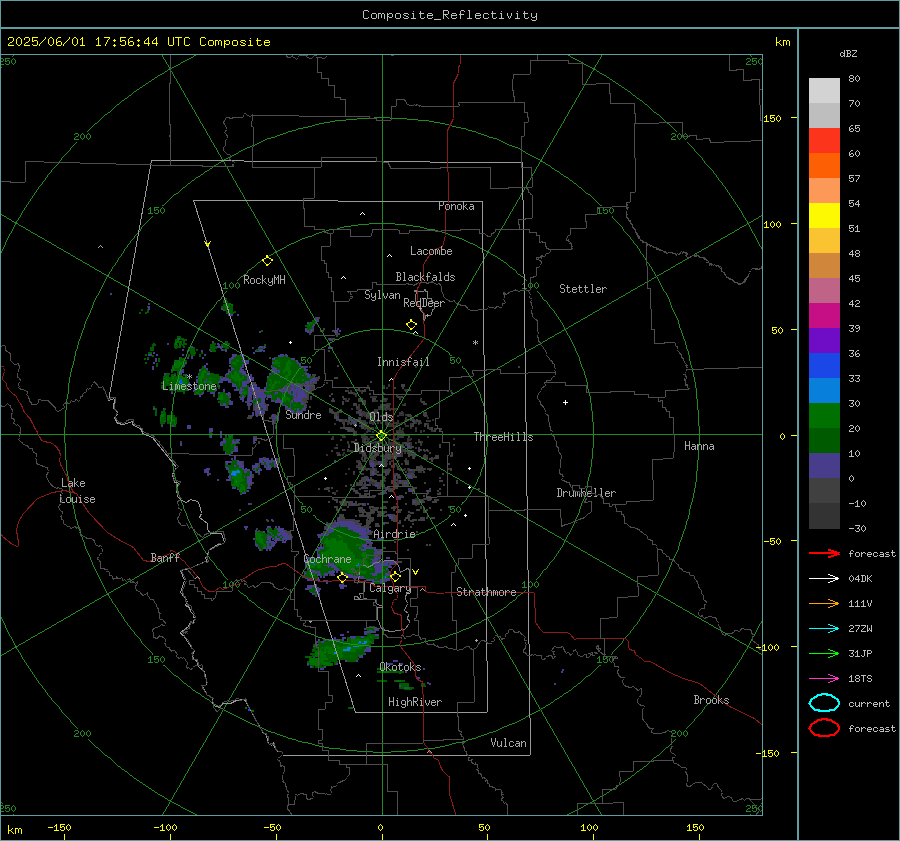Click the magenta 18TS arrow icon
Viewport: 900px width, 841px height.
[x=824, y=679]
